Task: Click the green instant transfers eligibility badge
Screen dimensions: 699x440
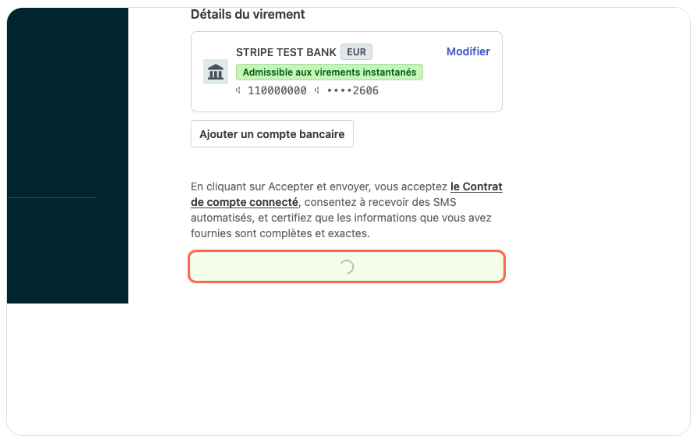Action: click(x=329, y=72)
